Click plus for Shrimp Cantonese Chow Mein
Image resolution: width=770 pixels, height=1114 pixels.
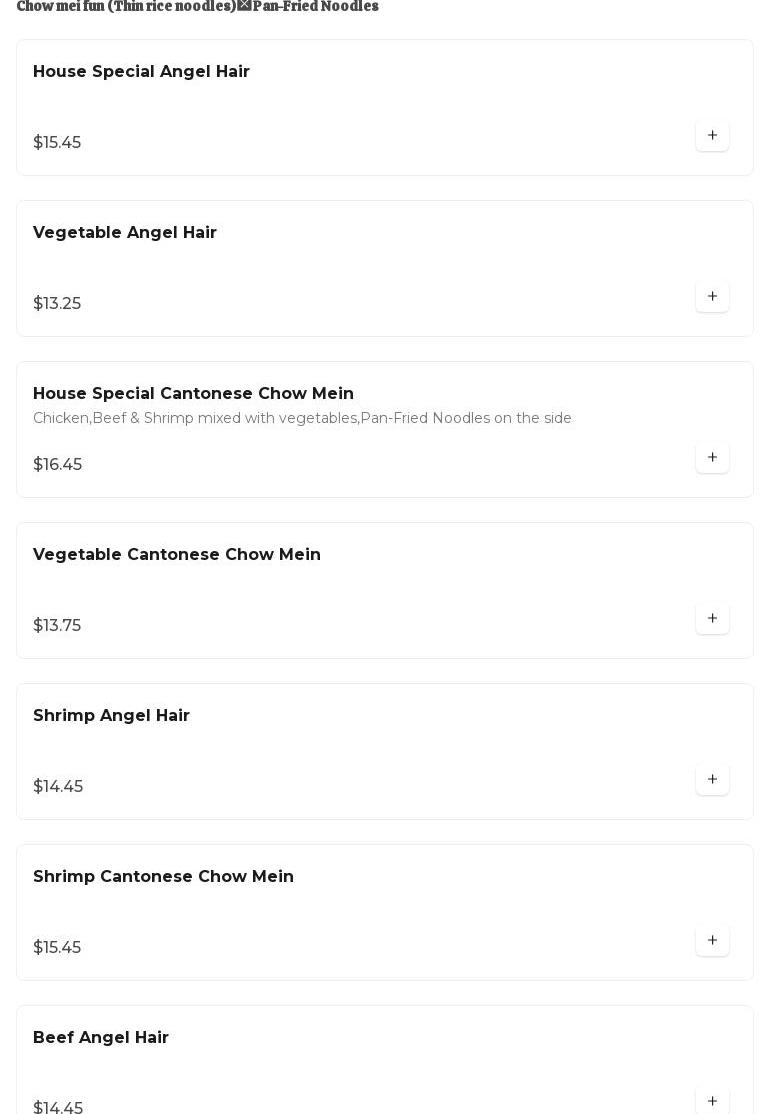point(712,941)
